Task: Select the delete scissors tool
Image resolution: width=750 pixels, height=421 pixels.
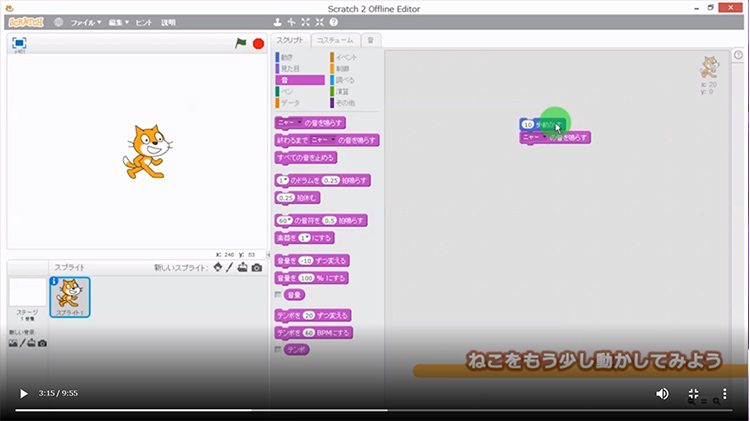Action: coord(291,22)
